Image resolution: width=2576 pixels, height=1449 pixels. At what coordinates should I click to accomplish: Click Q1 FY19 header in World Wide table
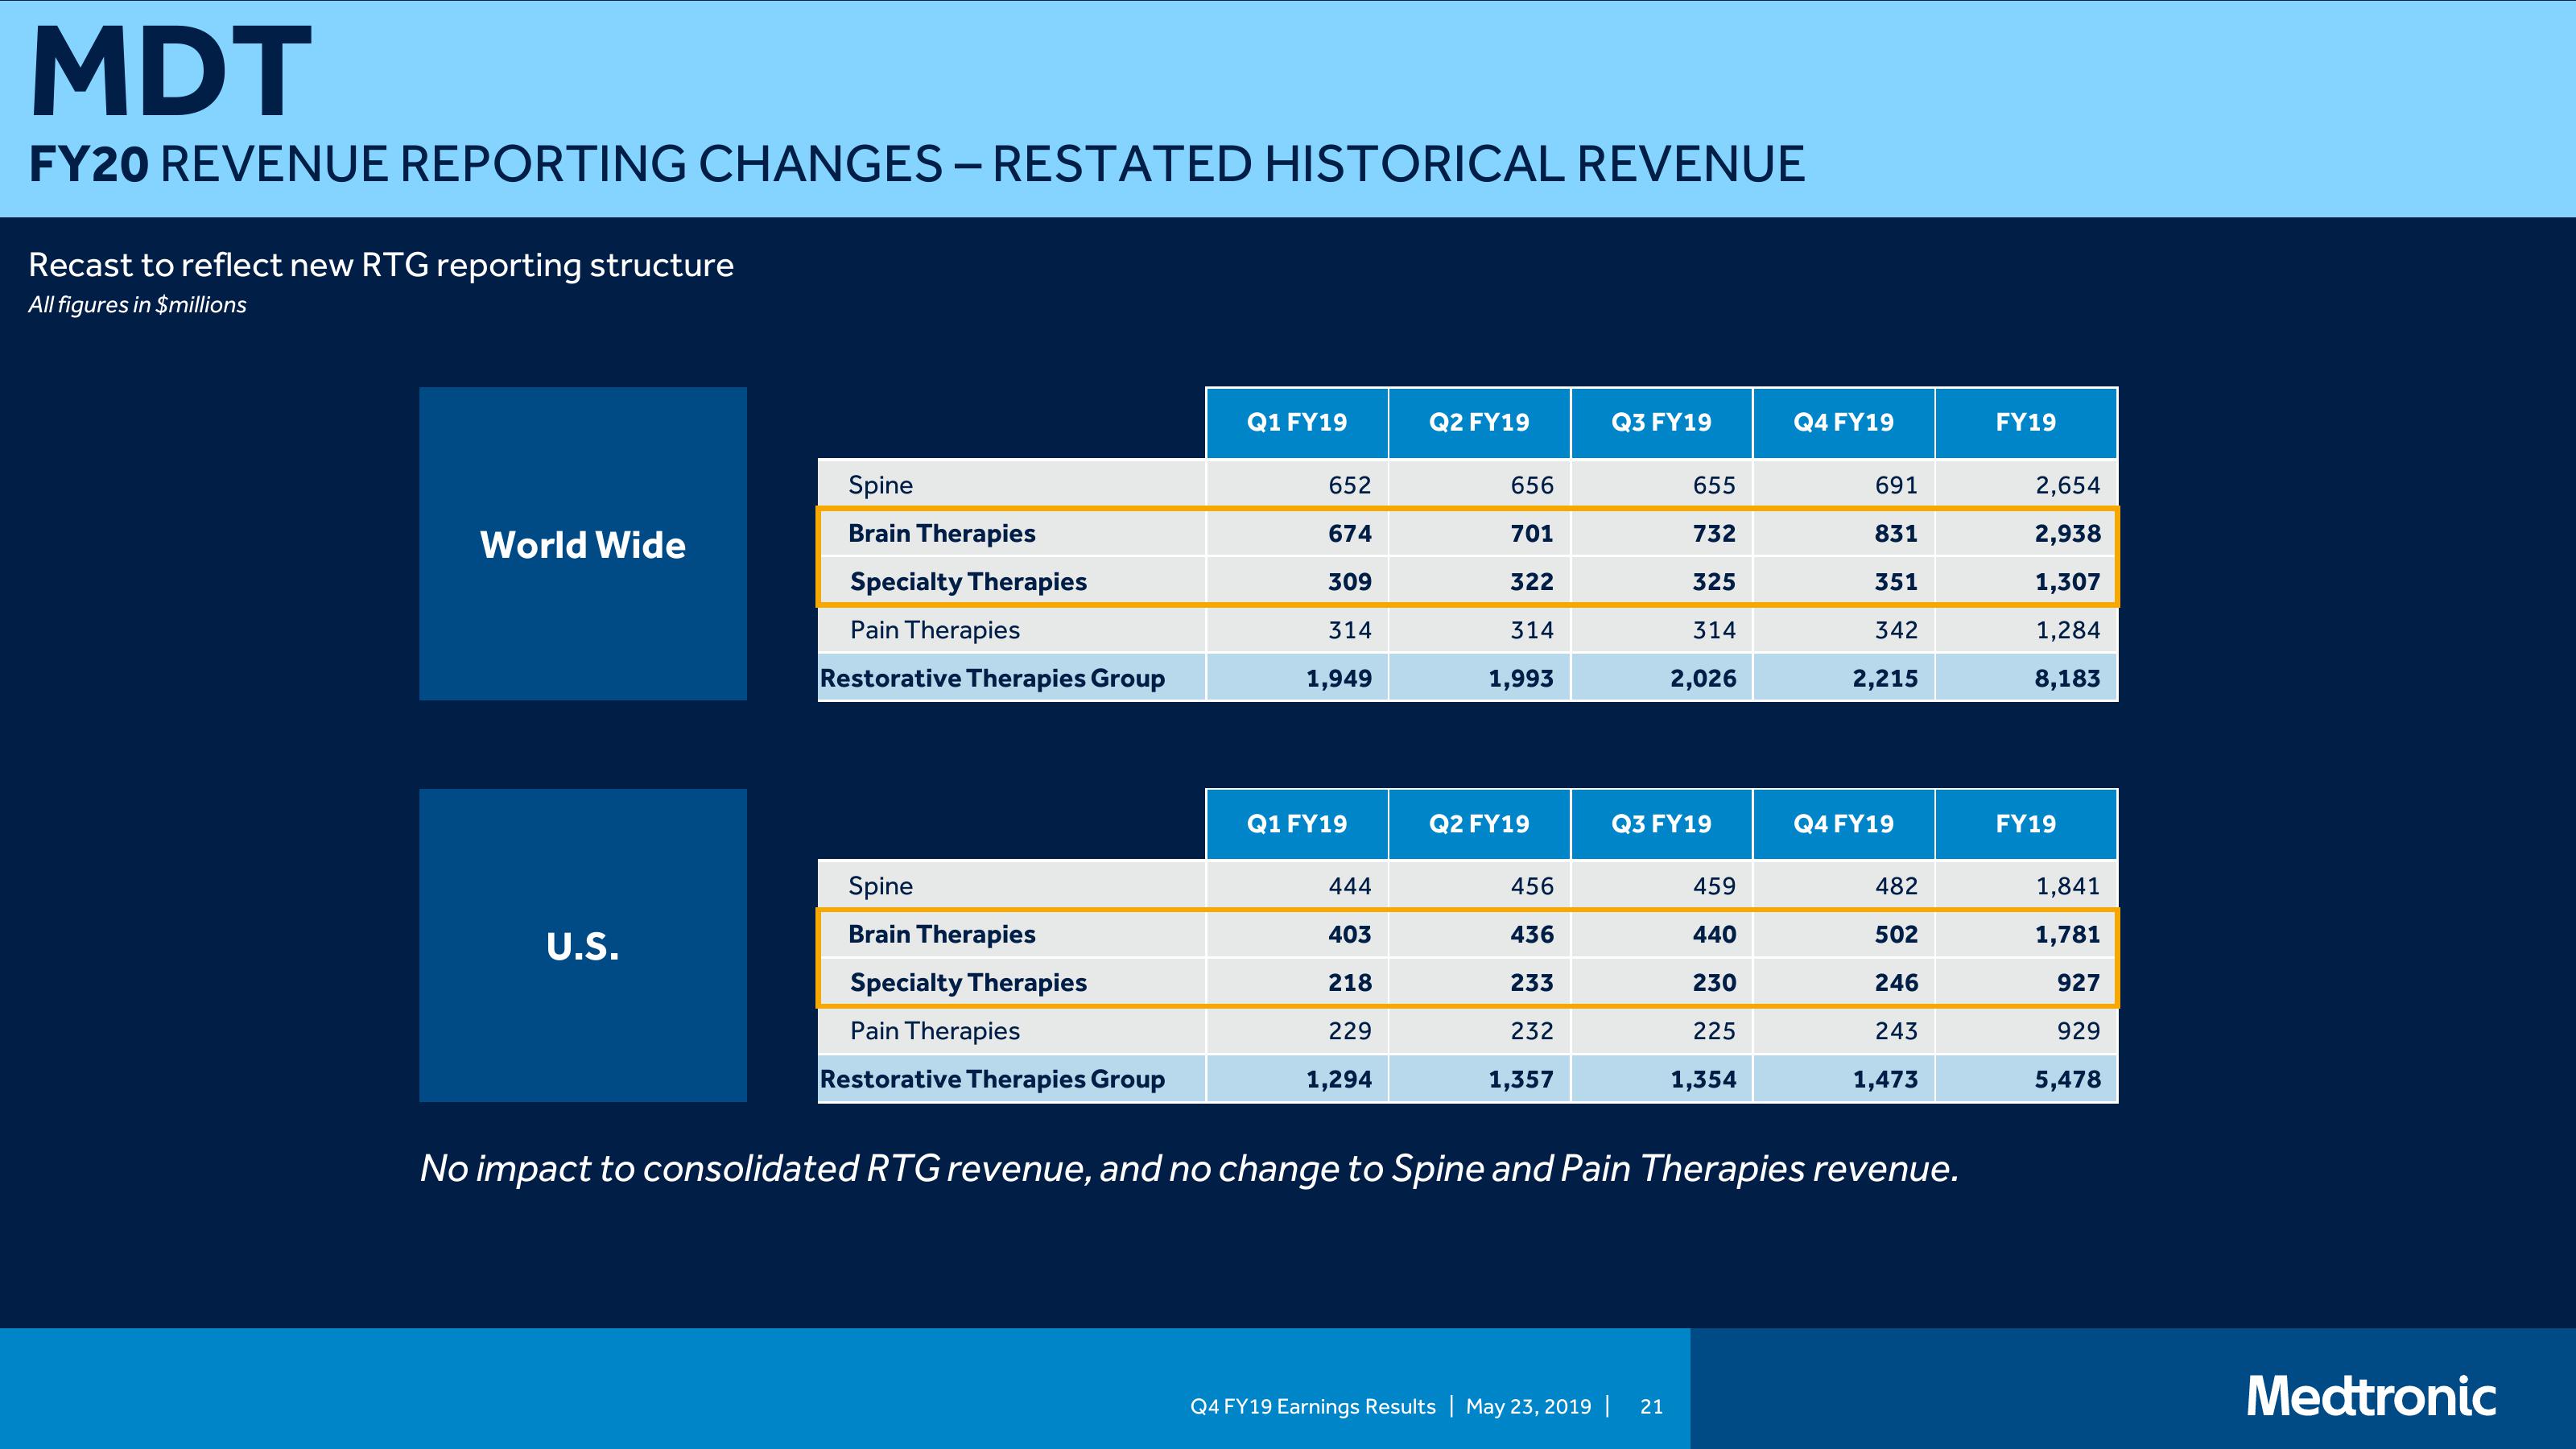point(1297,422)
